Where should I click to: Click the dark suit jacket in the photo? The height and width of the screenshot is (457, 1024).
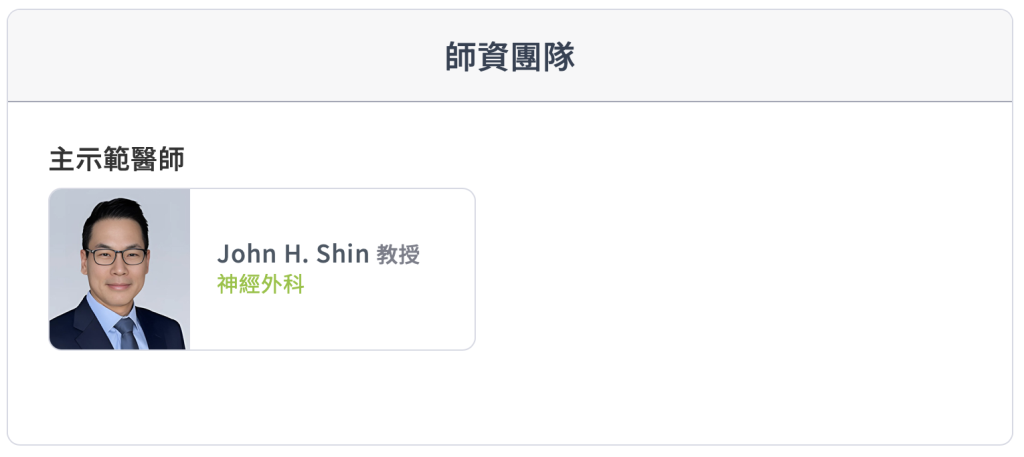78,330
